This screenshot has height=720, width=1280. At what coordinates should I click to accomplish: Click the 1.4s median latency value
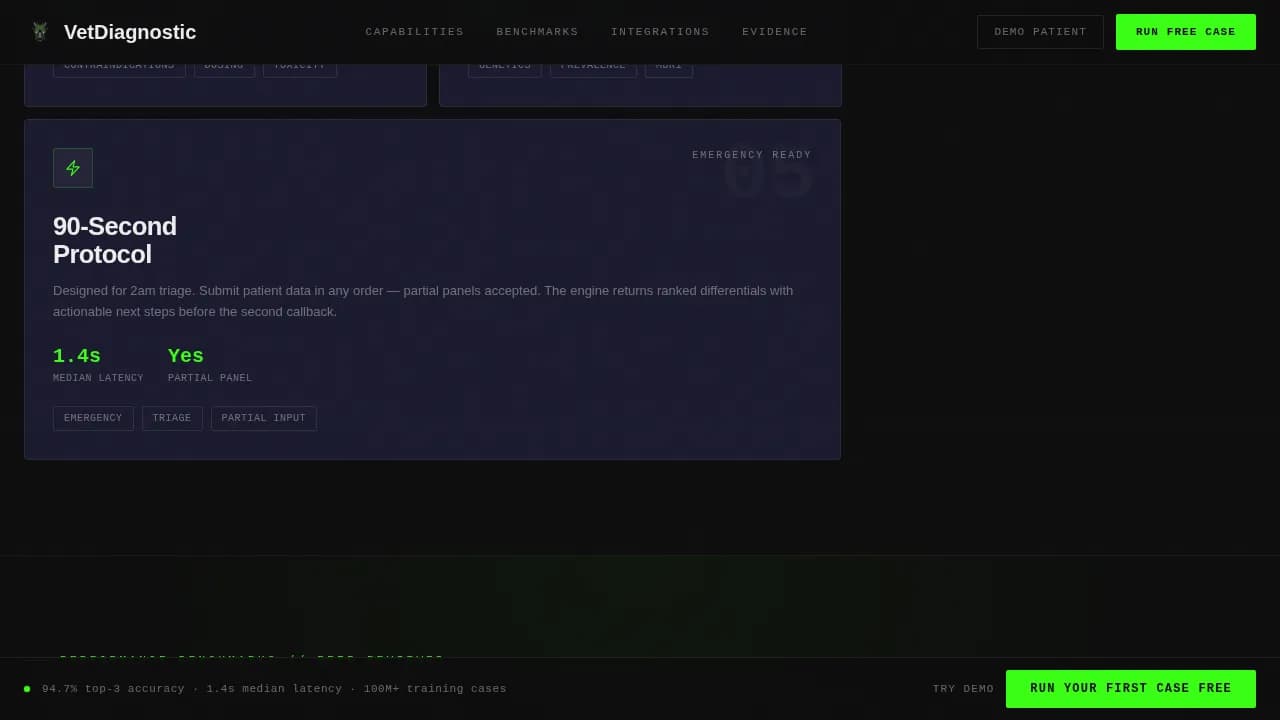tap(77, 356)
